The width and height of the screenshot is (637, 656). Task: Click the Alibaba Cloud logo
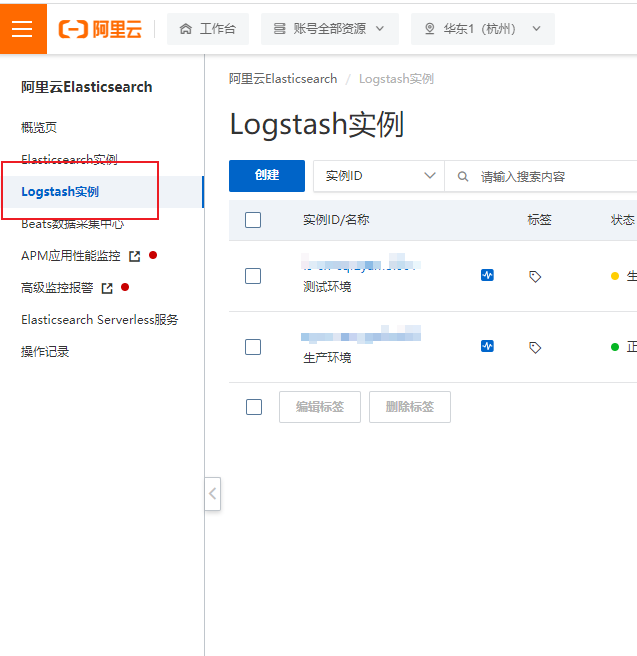click(x=100, y=29)
